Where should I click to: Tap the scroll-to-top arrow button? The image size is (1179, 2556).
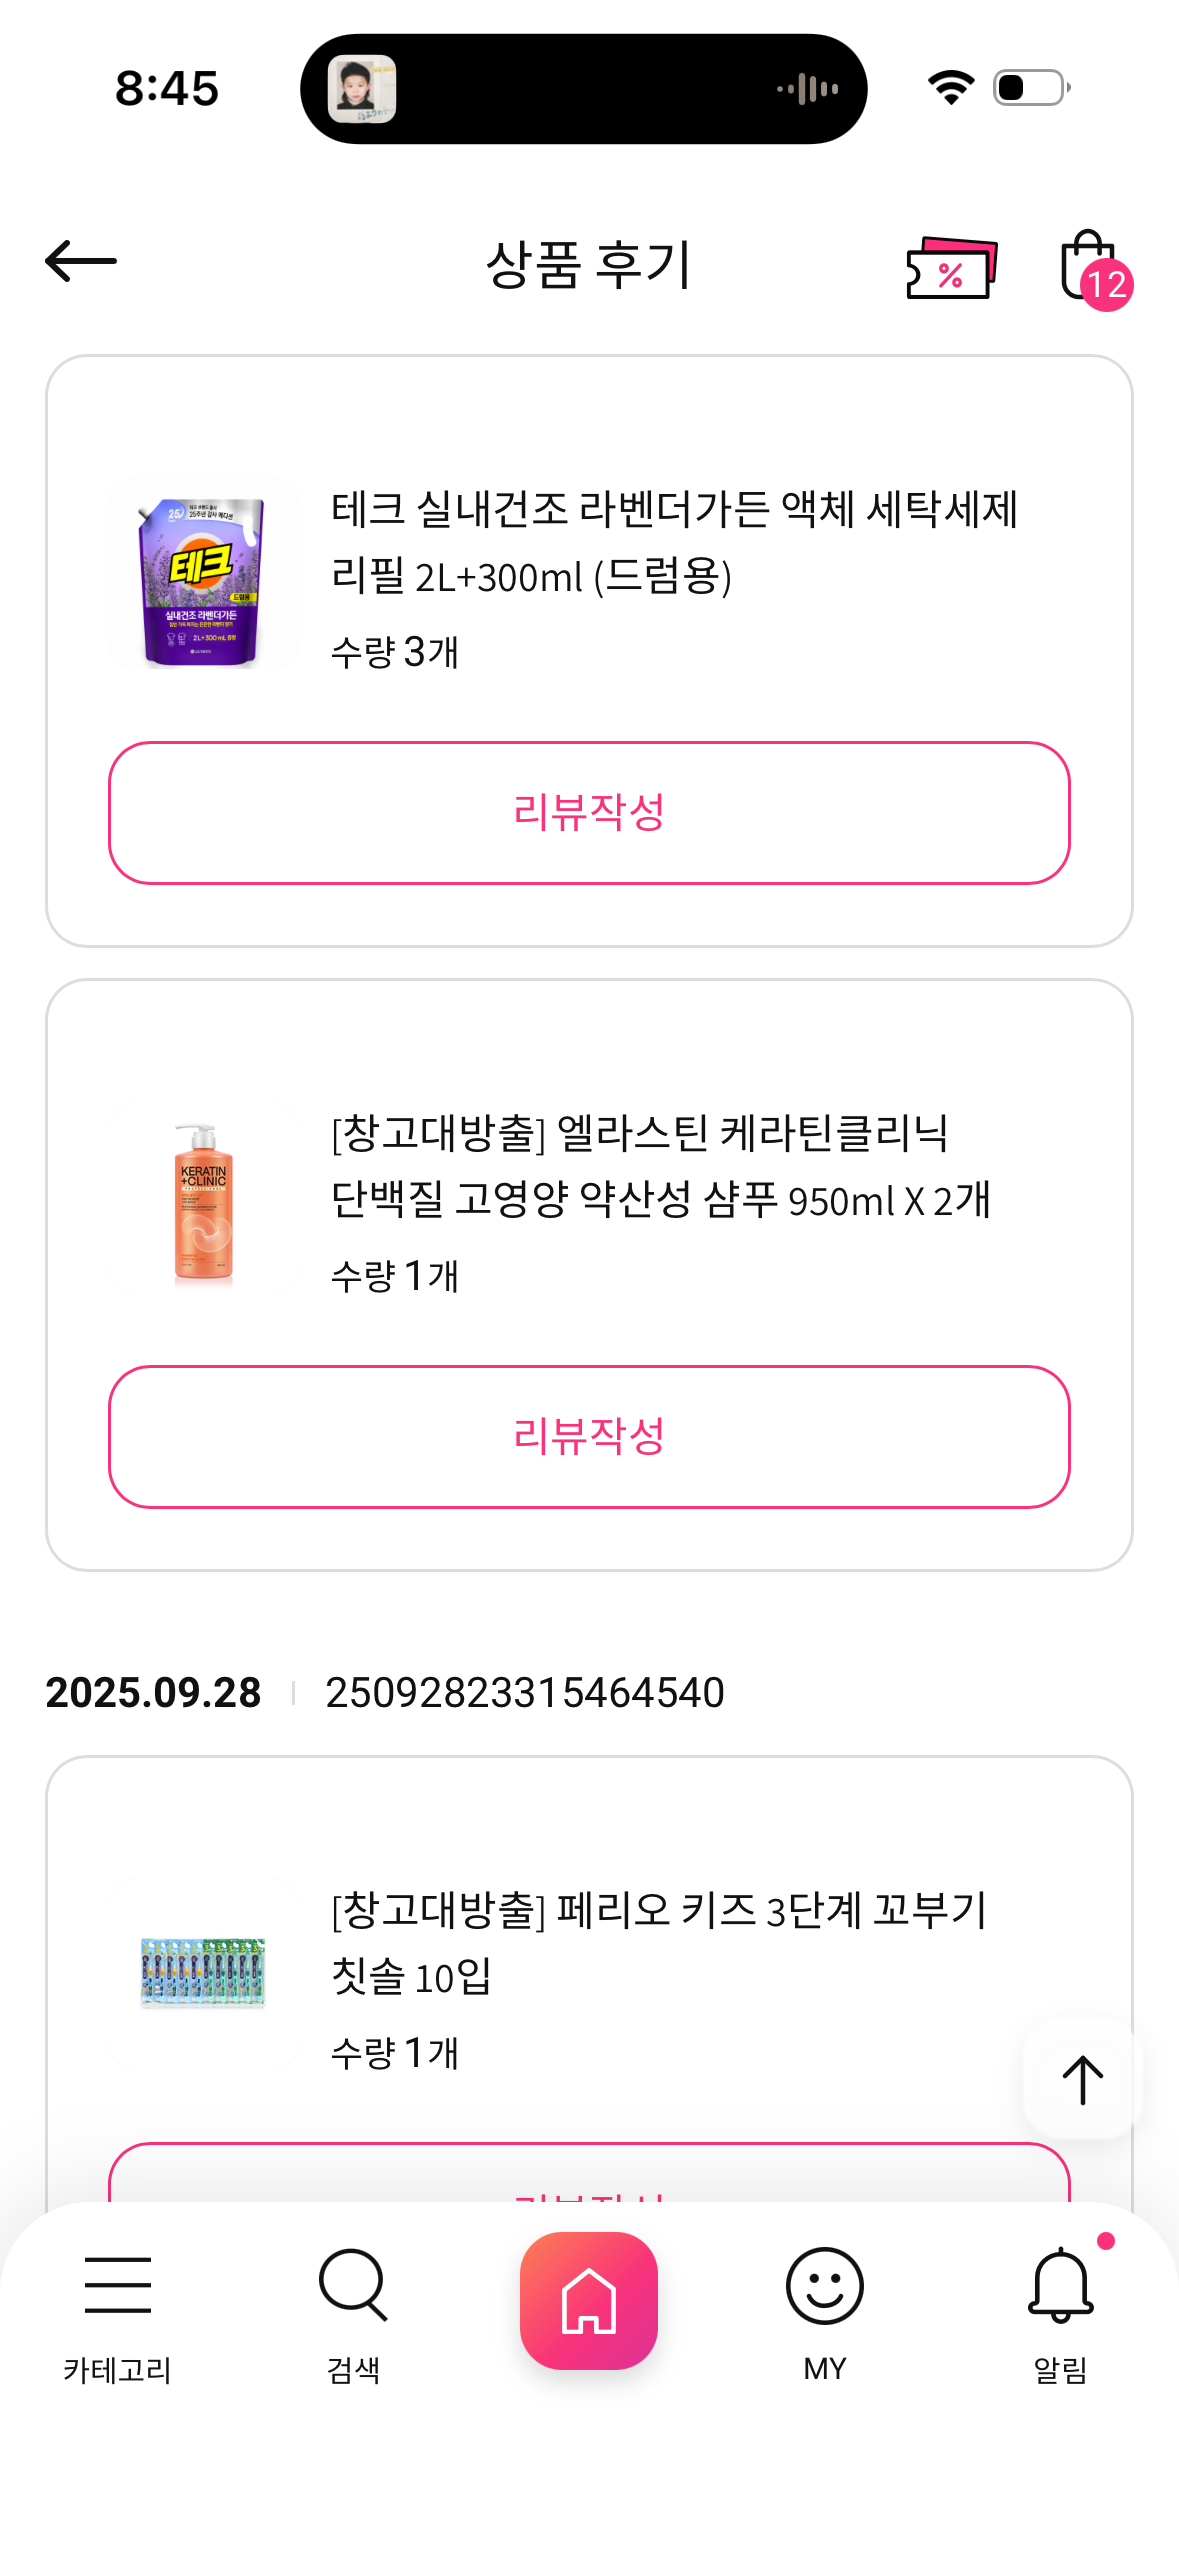click(1082, 2080)
